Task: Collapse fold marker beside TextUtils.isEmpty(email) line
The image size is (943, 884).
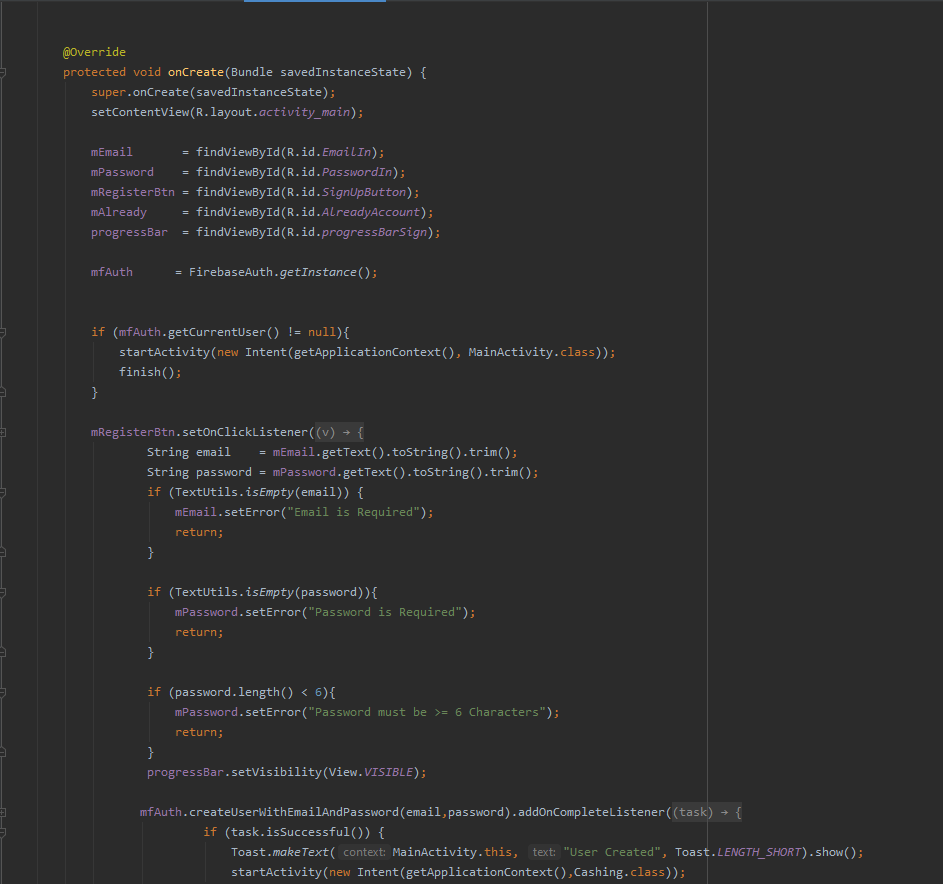Action: pyautogui.click(x=2, y=492)
